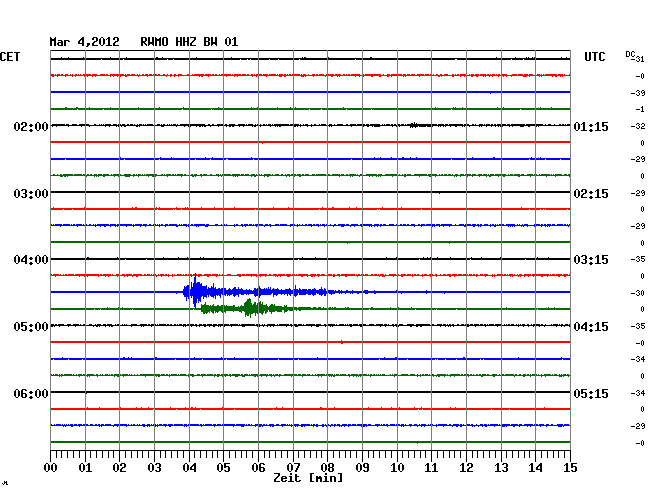Click the DC header value 31
This screenshot has width=650, height=494.
(640, 59)
